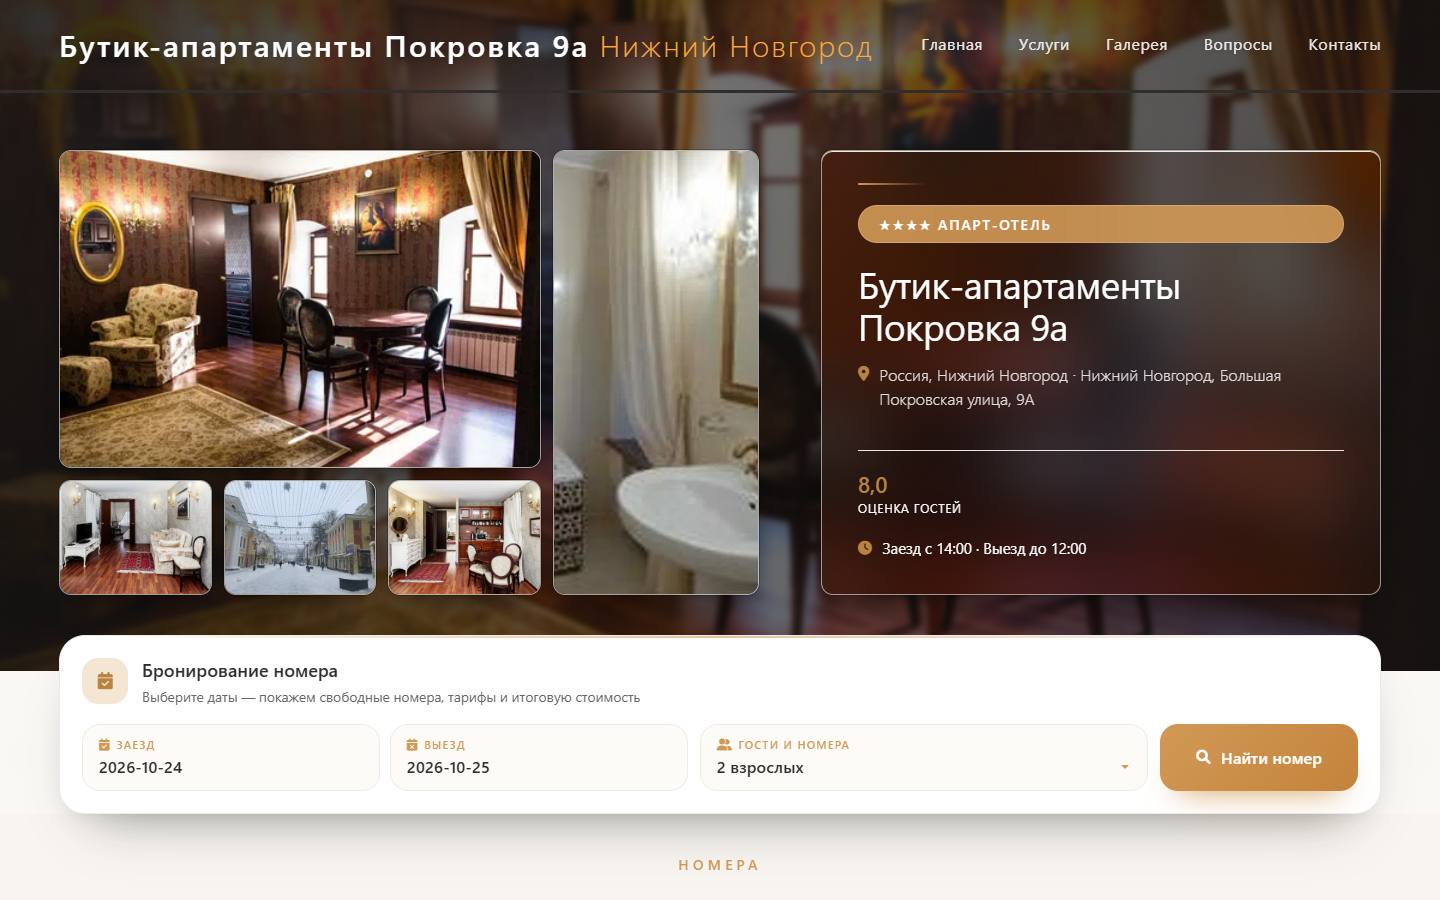
Task: Go to the Галерея section
Action: [x=1136, y=44]
